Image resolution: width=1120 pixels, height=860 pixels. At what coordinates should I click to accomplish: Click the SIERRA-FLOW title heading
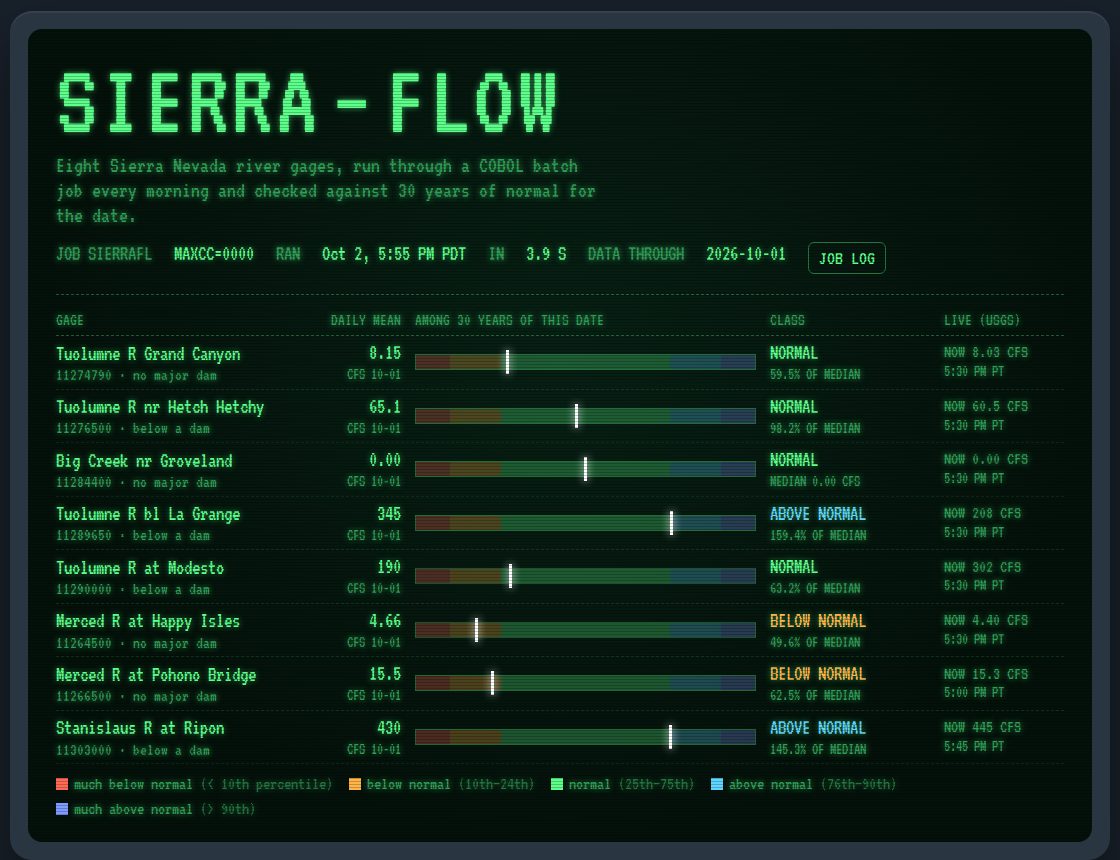[x=307, y=103]
